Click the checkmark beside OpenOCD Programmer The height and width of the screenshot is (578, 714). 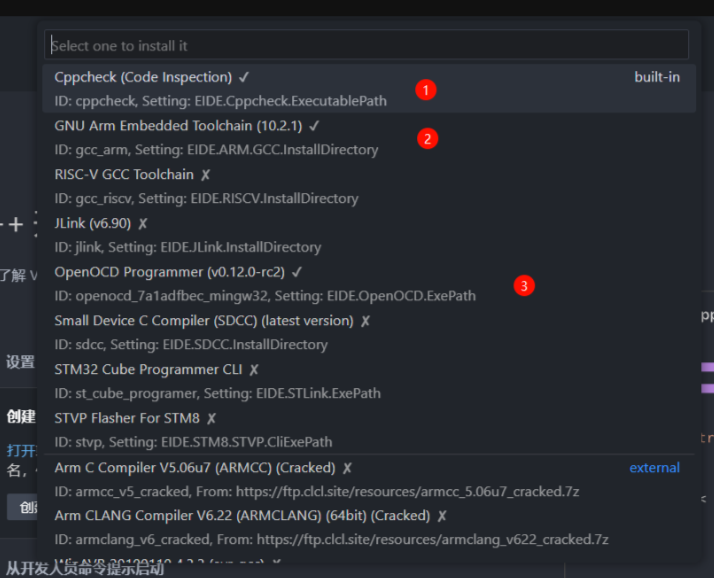pyautogui.click(x=297, y=272)
